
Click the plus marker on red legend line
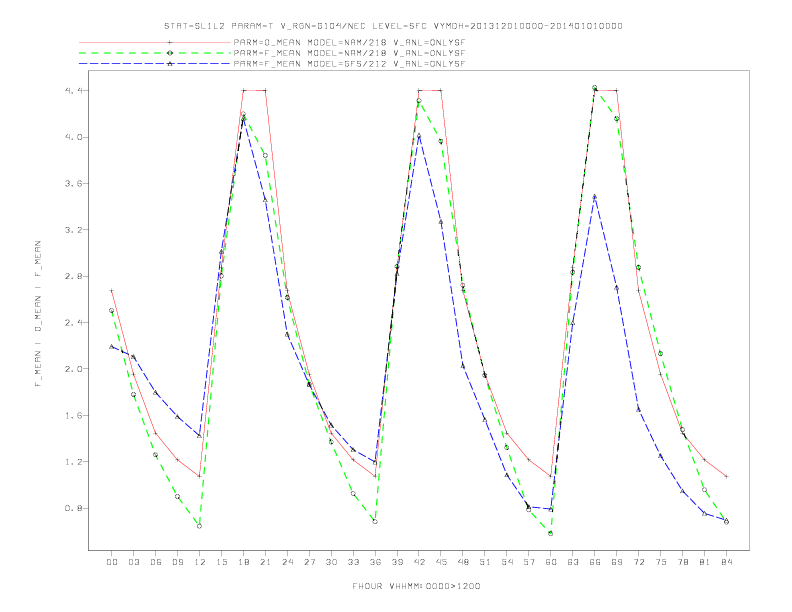(x=170, y=42)
